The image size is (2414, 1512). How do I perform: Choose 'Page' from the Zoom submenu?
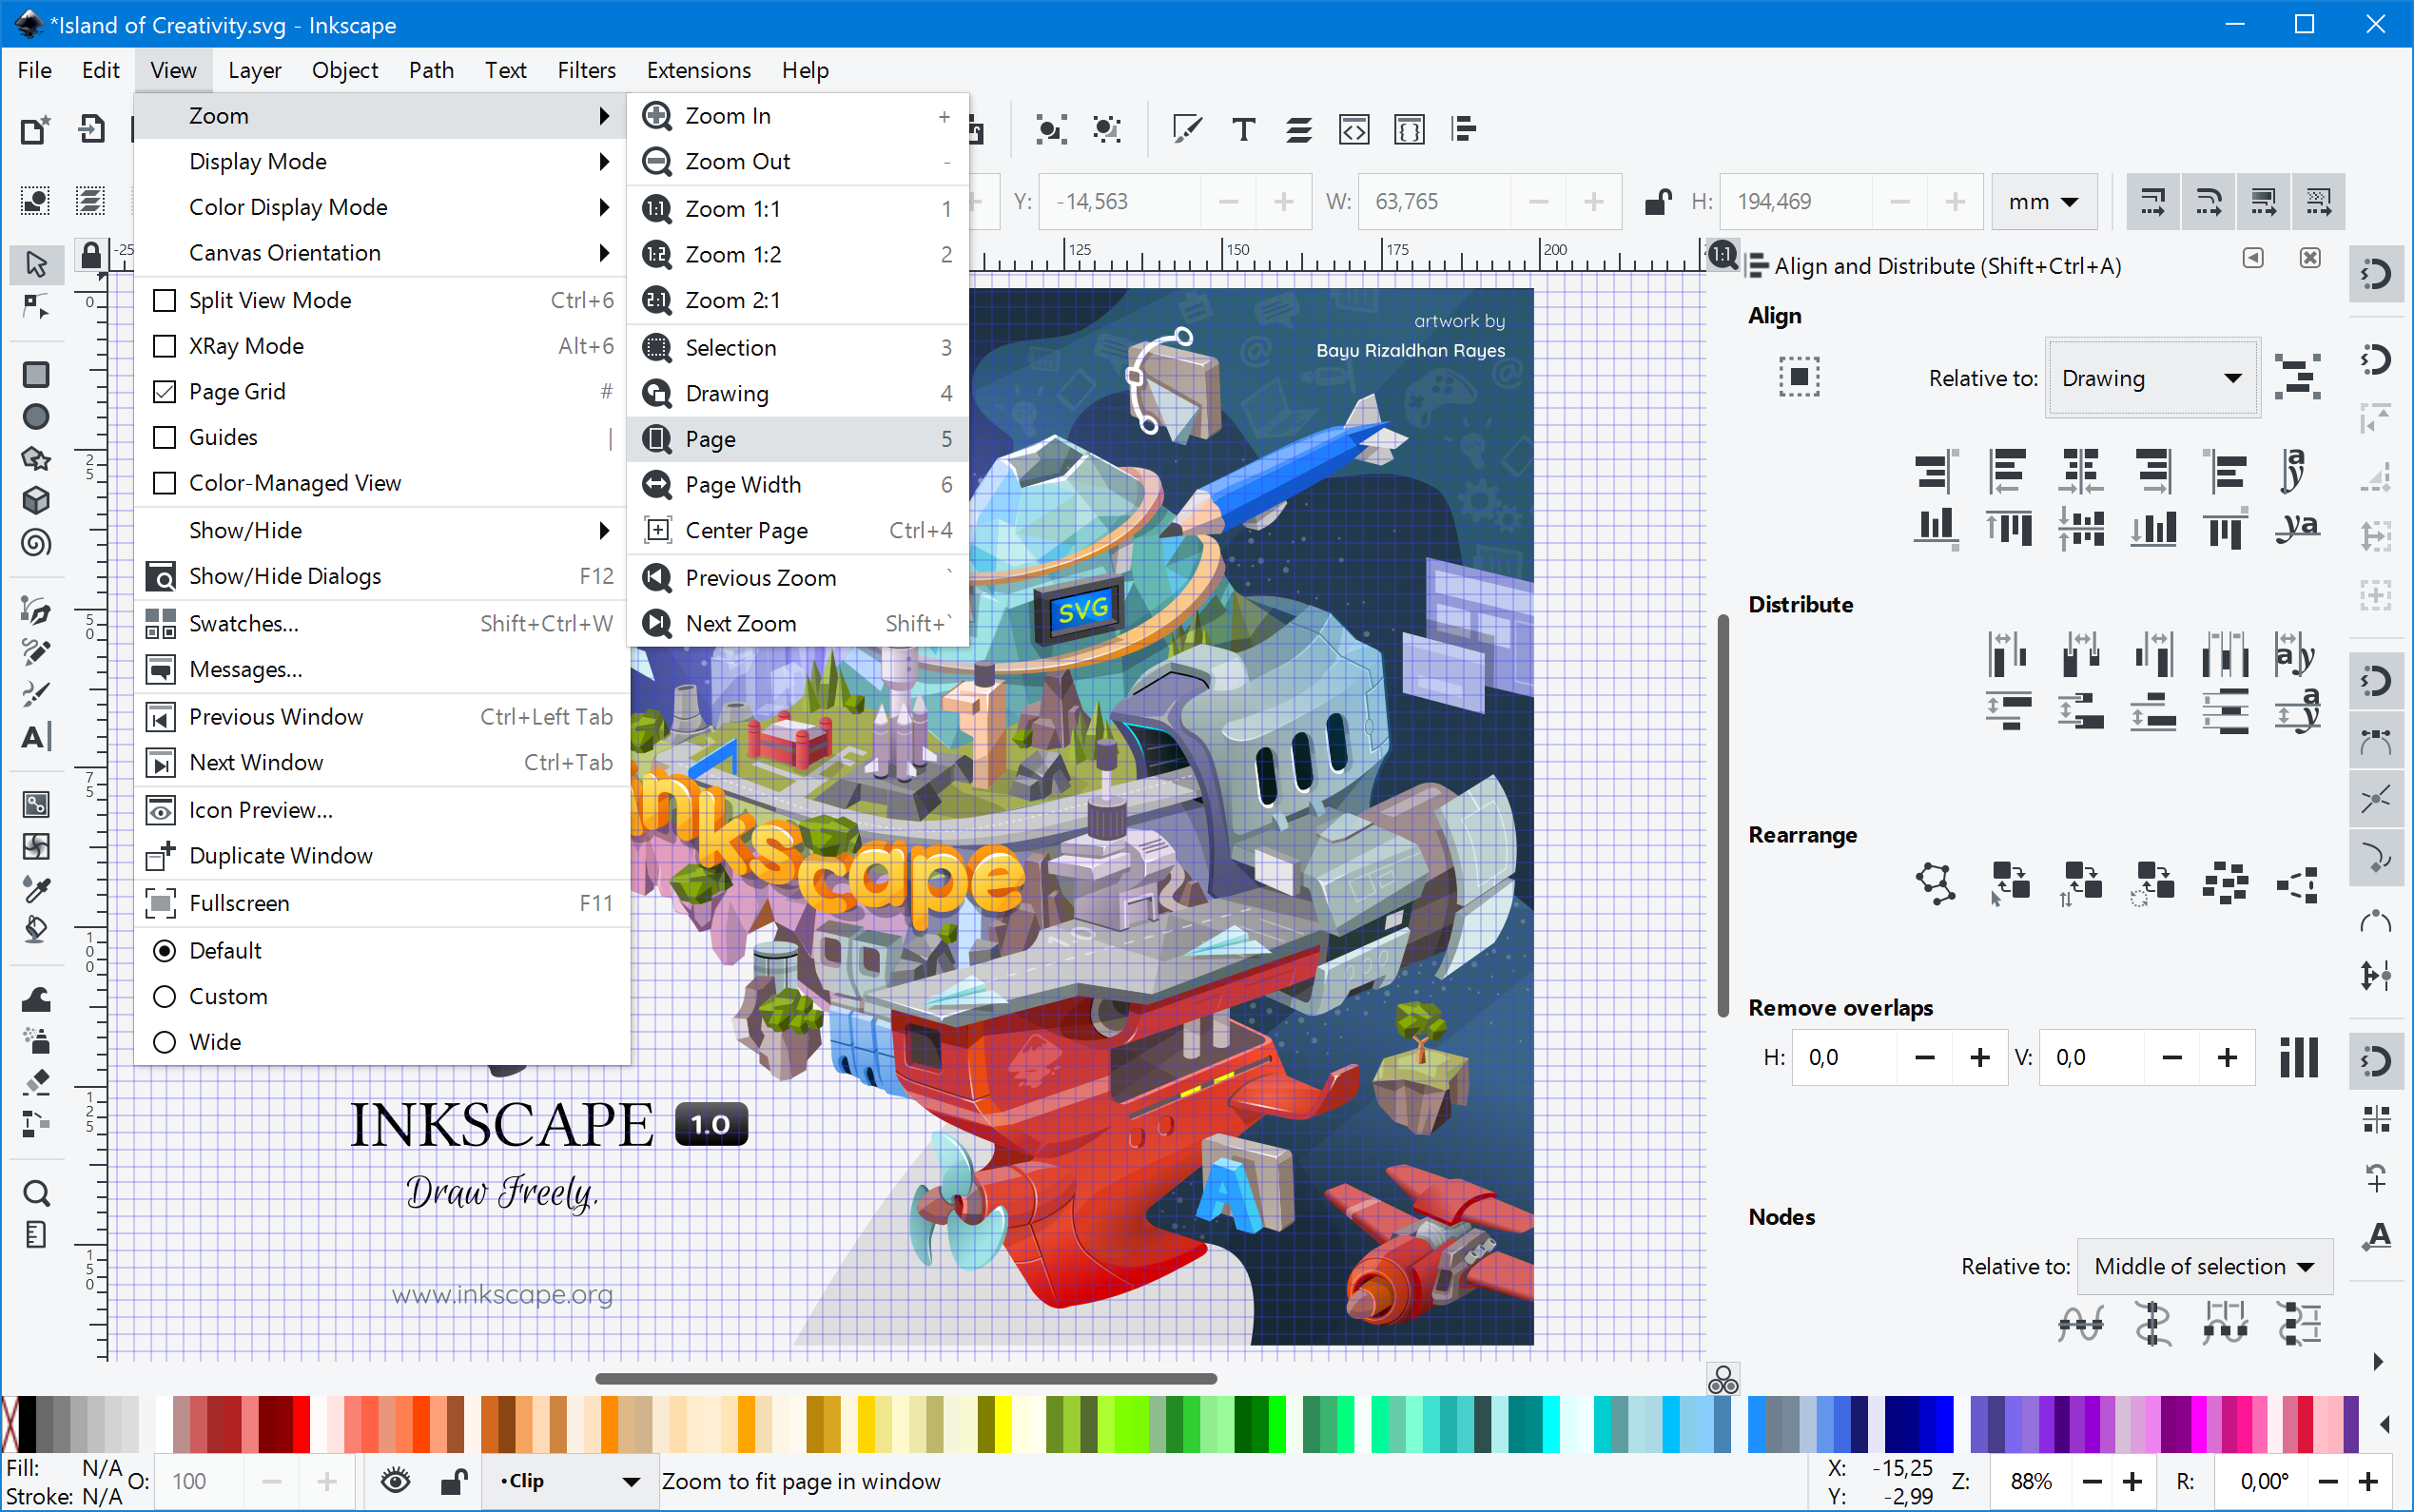[710, 439]
